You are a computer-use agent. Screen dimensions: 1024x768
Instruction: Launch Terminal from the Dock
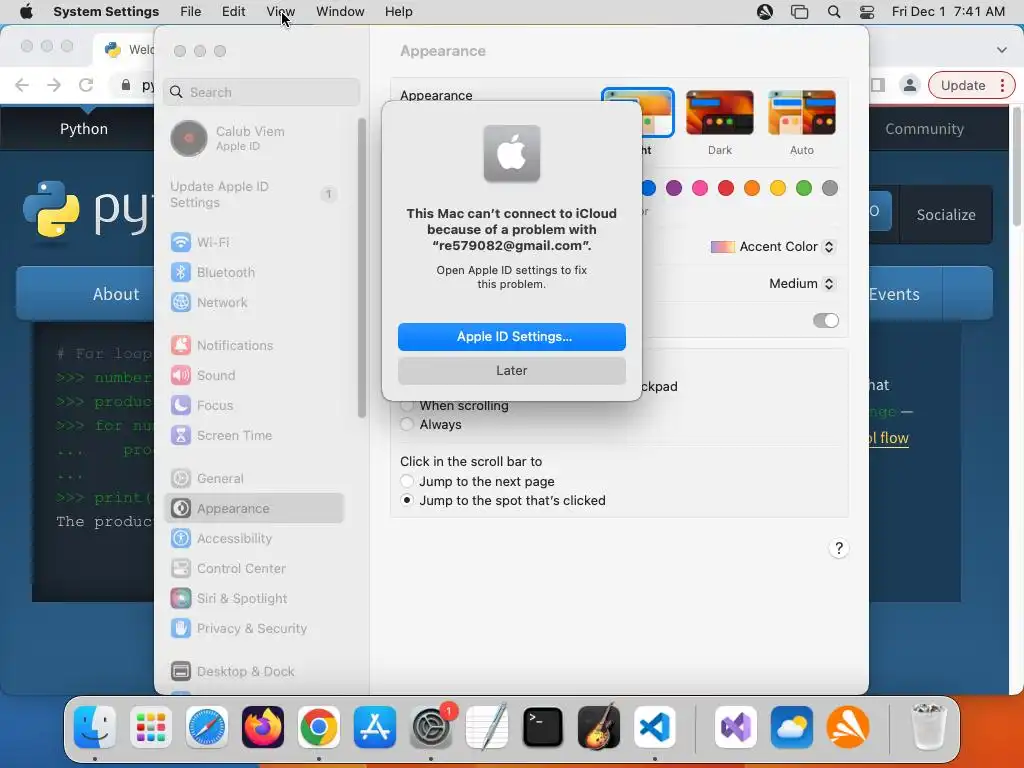(543, 727)
